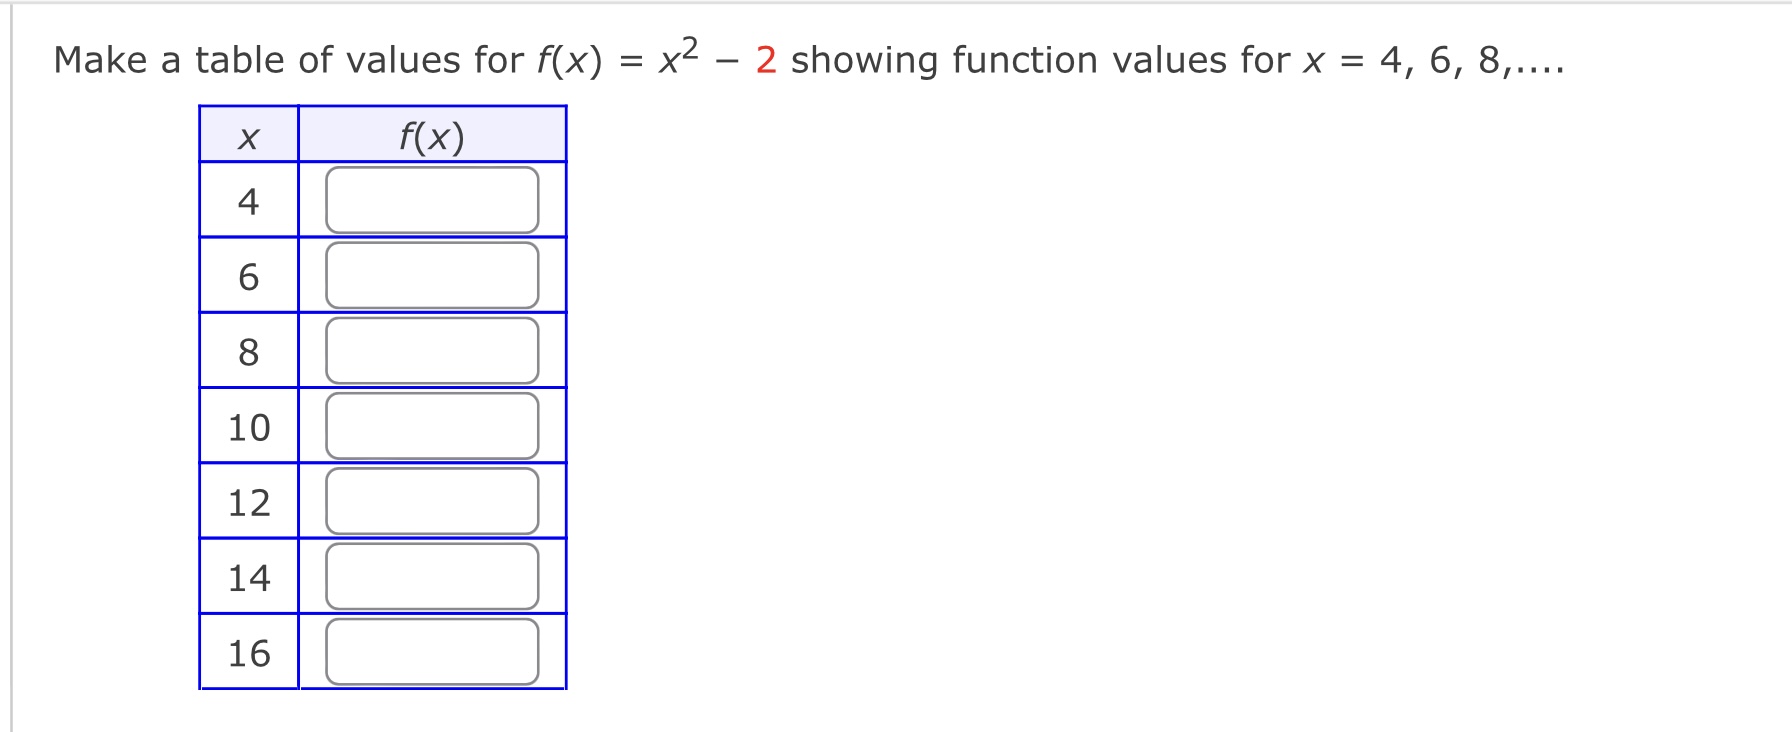Click the table cell labeled 8
Image resolution: width=1792 pixels, height=732 pixels.
249,351
